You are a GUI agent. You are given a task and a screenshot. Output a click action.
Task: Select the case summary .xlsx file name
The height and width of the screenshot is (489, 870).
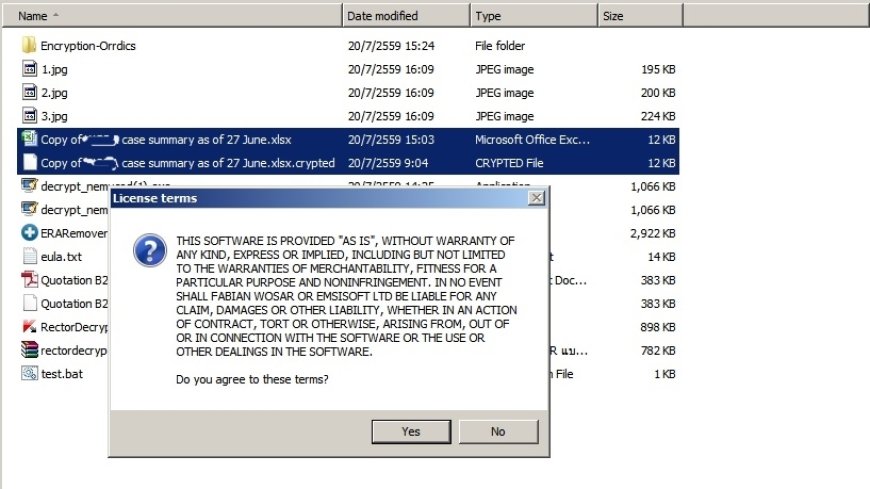(x=166, y=139)
